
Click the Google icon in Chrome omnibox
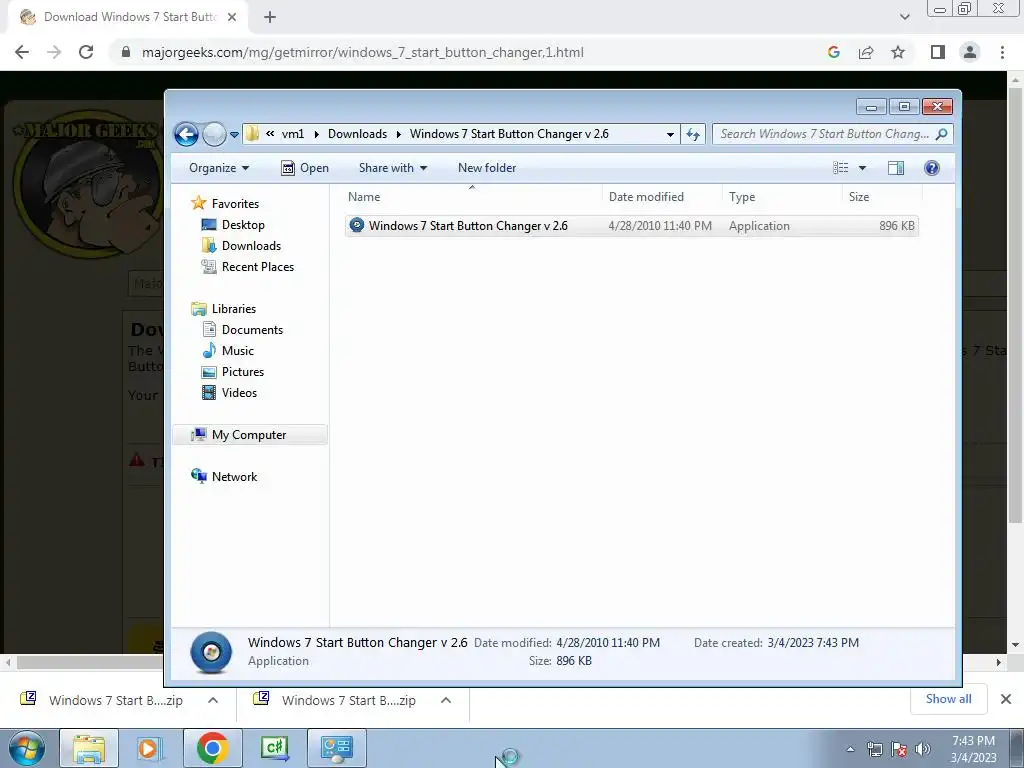(x=833, y=52)
